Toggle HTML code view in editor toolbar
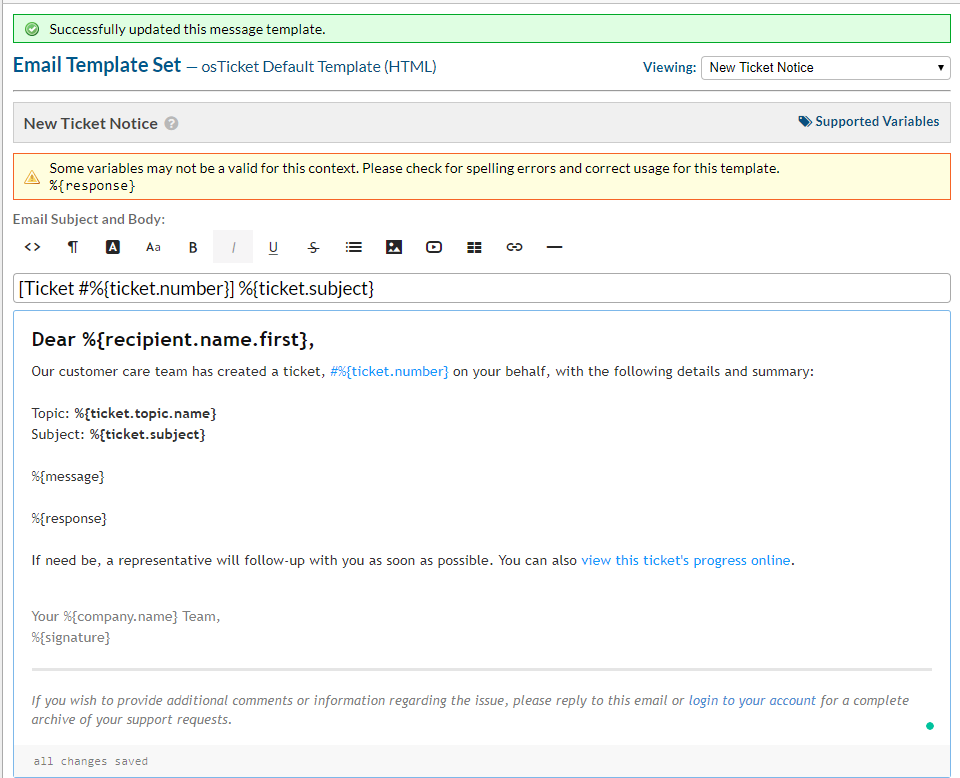Screen dimensions: 960x778 click(32, 247)
